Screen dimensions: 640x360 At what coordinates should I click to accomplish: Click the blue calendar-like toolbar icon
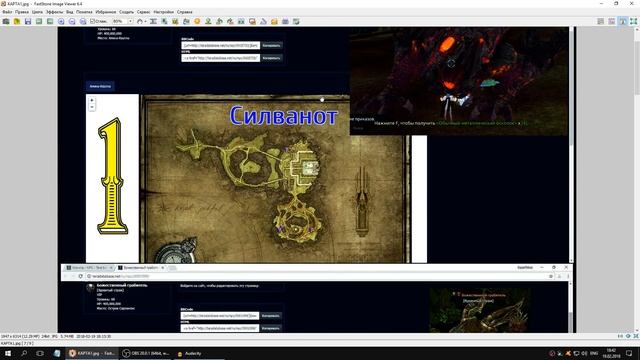[285, 21]
